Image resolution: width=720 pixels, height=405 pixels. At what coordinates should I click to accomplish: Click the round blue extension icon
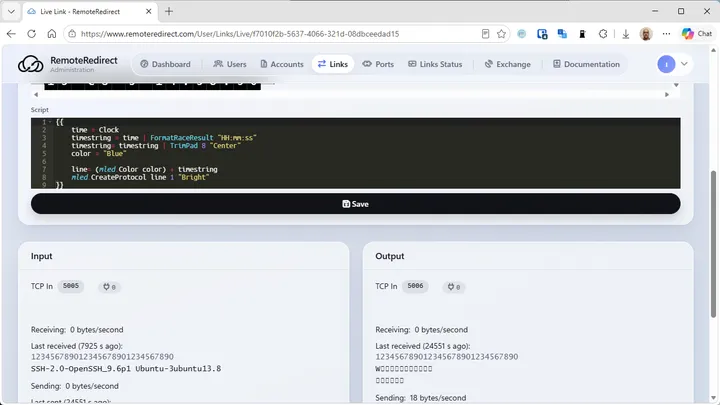(x=522, y=34)
